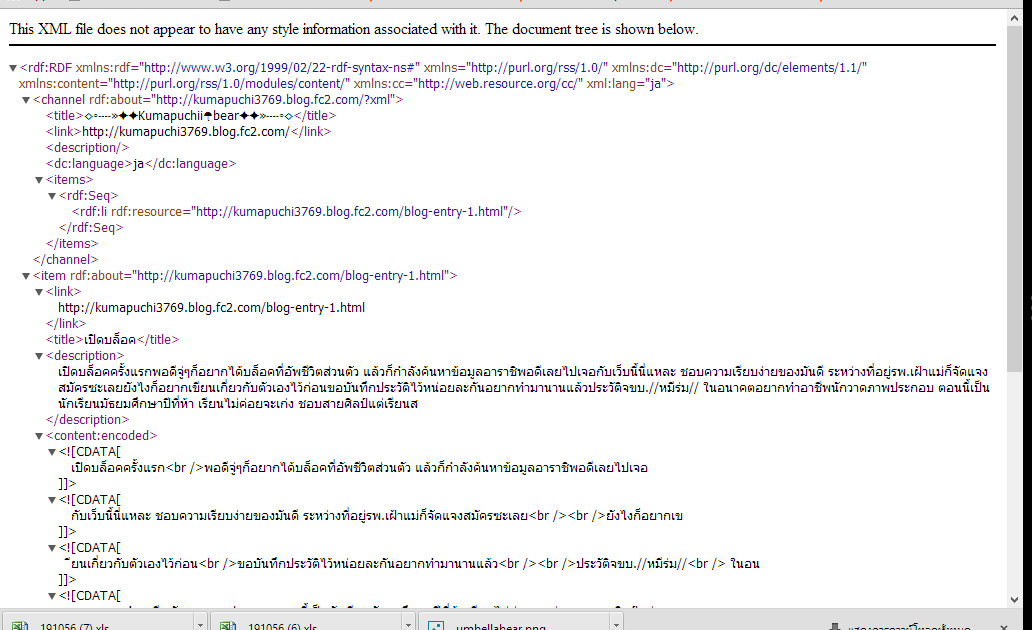Screen dimensions: 1032x630
Task: Click the empty description tag line
Action: click(x=88, y=147)
